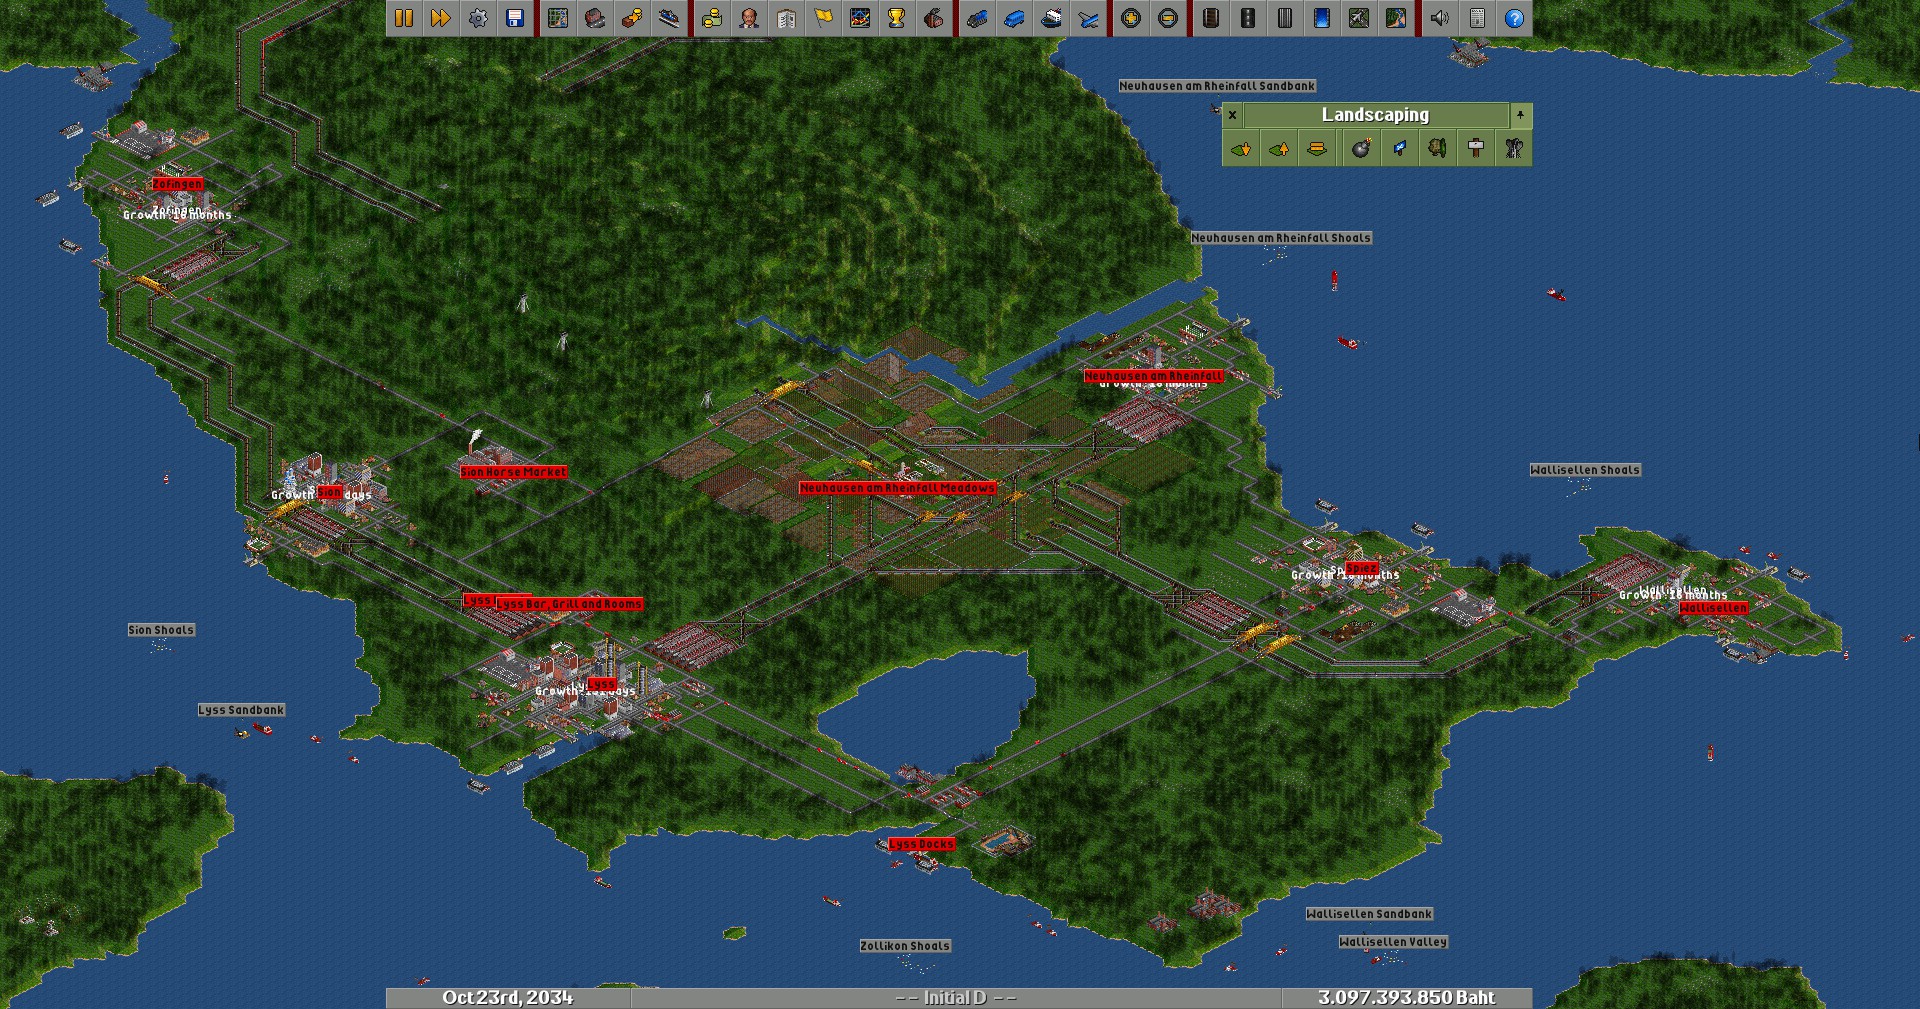
Task: Click the Lyss Docks station label
Action: point(921,844)
